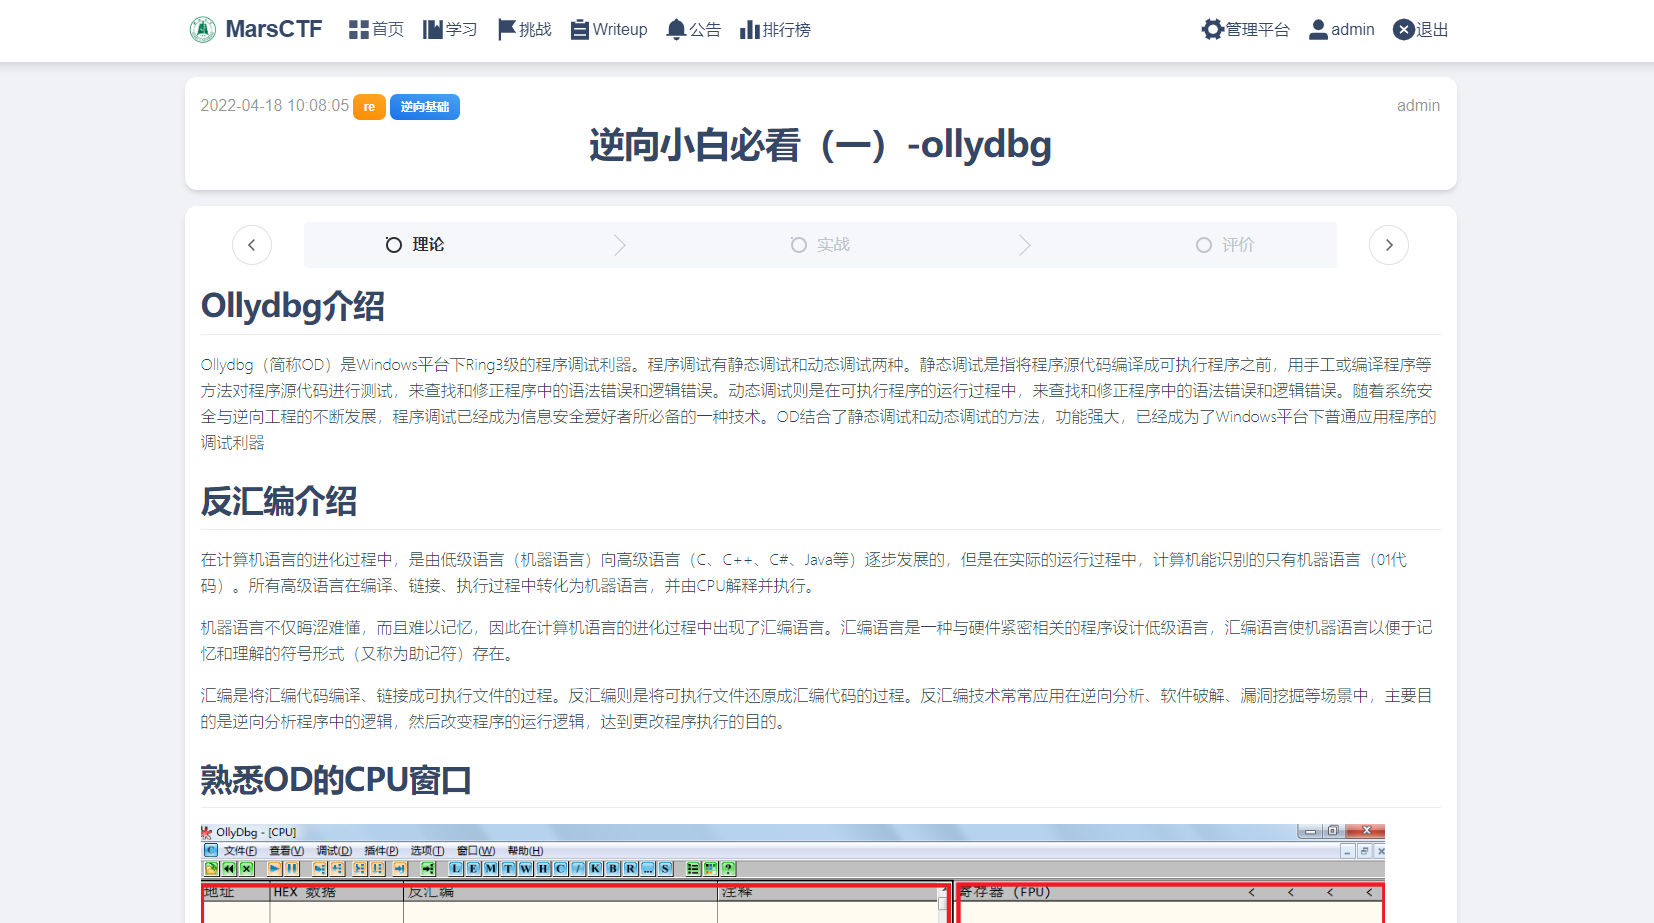Viewport: 1654px width, 923px height.
Task: Click the X circle icon beside 退出
Action: (1404, 29)
